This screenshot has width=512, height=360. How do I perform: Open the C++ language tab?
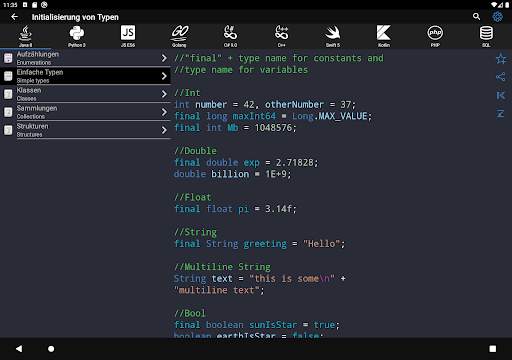tap(282, 36)
